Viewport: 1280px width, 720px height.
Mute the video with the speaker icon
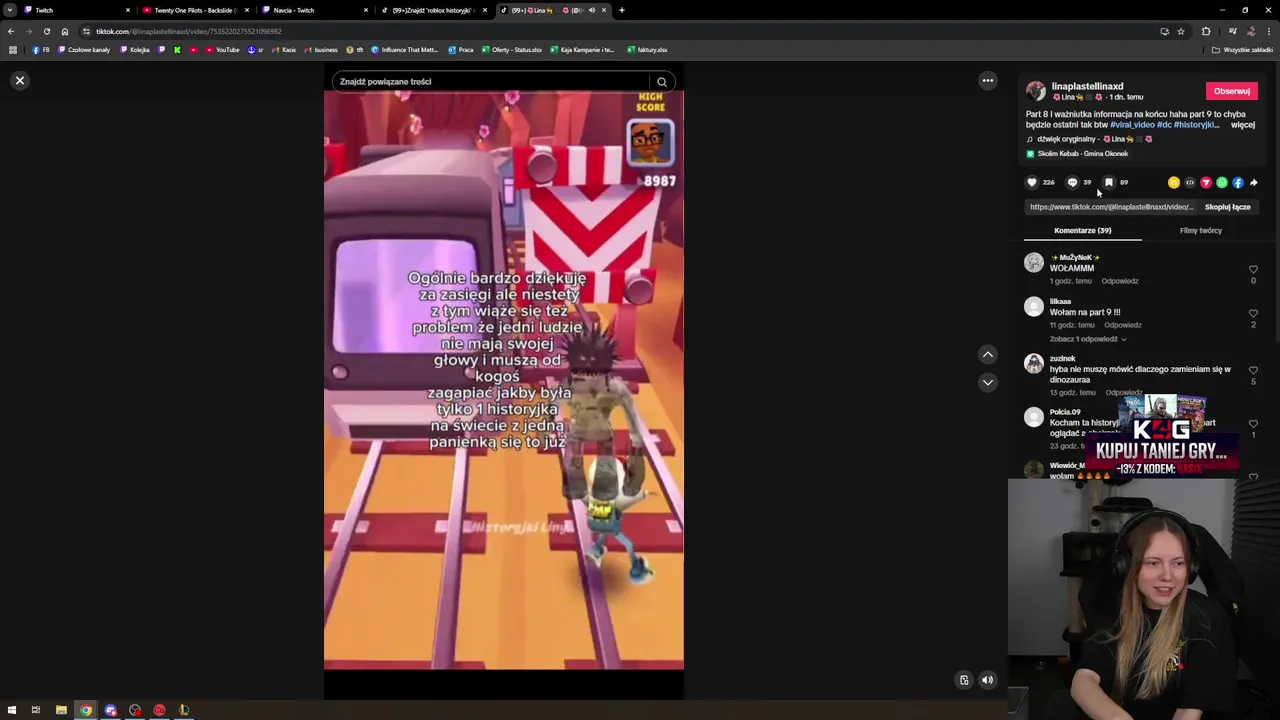click(987, 680)
